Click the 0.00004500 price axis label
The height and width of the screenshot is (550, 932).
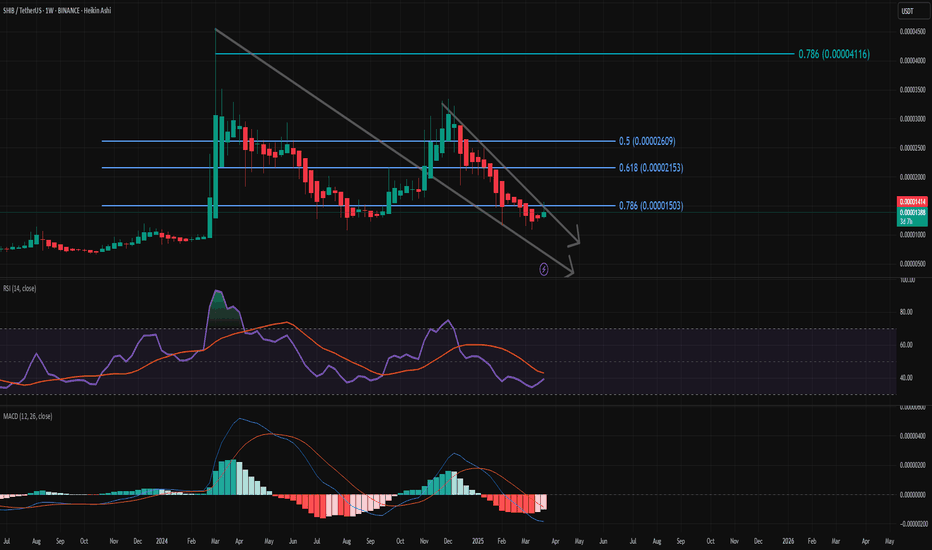[x=912, y=32]
